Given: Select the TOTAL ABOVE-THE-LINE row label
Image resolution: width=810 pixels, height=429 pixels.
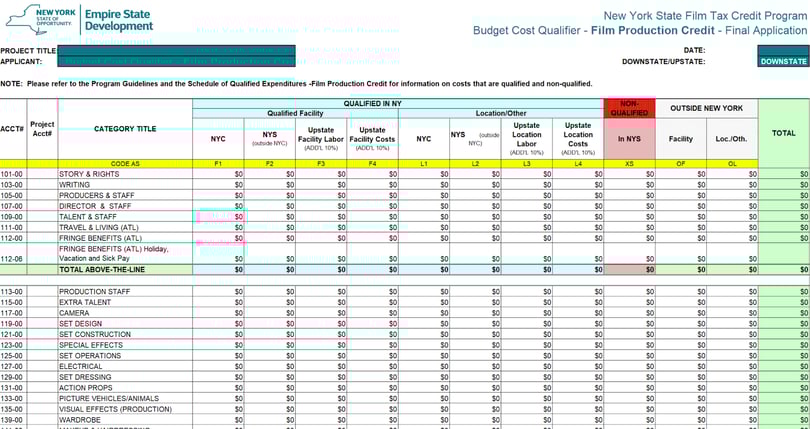Looking at the screenshot, I should click(x=125, y=270).
